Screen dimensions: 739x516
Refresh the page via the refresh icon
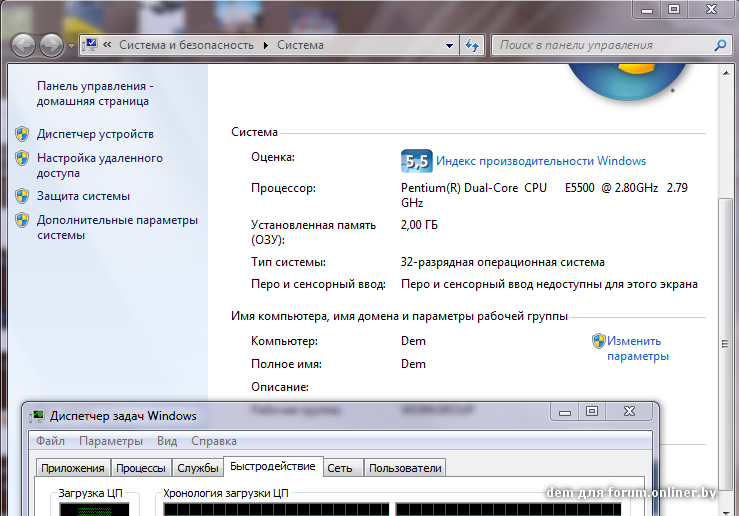(x=472, y=45)
